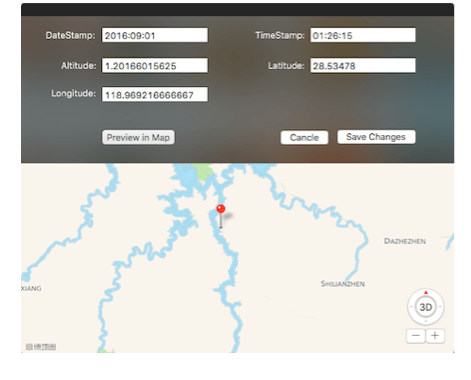The image size is (471, 380).
Task: Zoom out map with minus button
Action: 416,335
